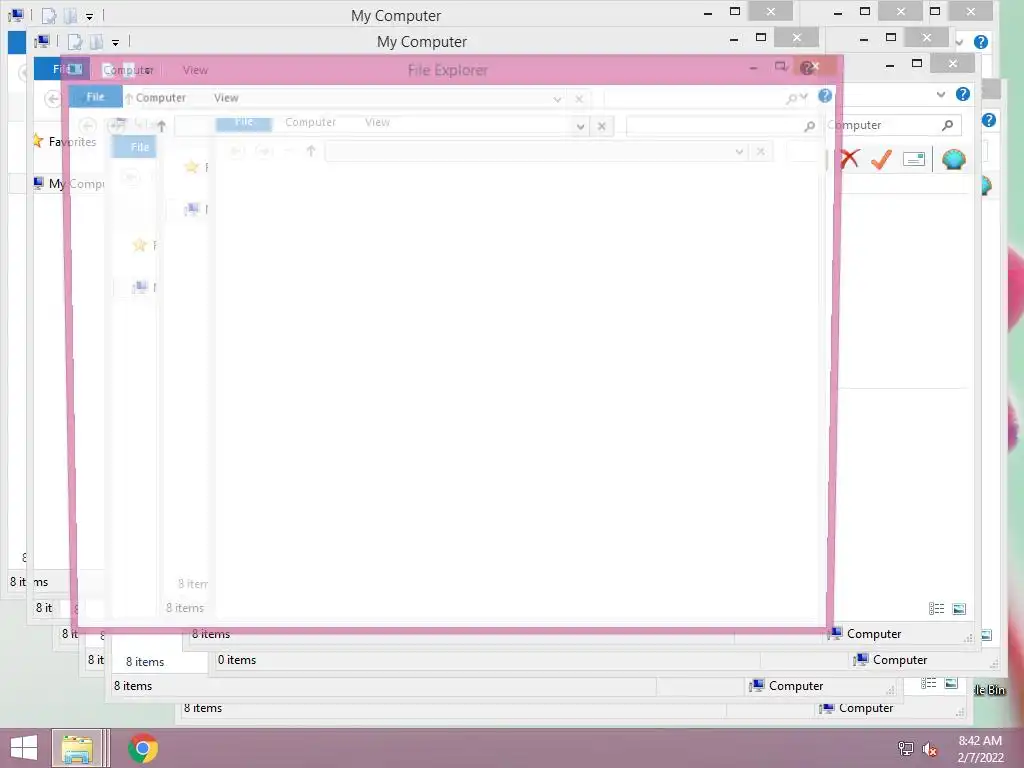Select My Computer in the navigation pane
This screenshot has height=768, width=1024.
(x=76, y=184)
